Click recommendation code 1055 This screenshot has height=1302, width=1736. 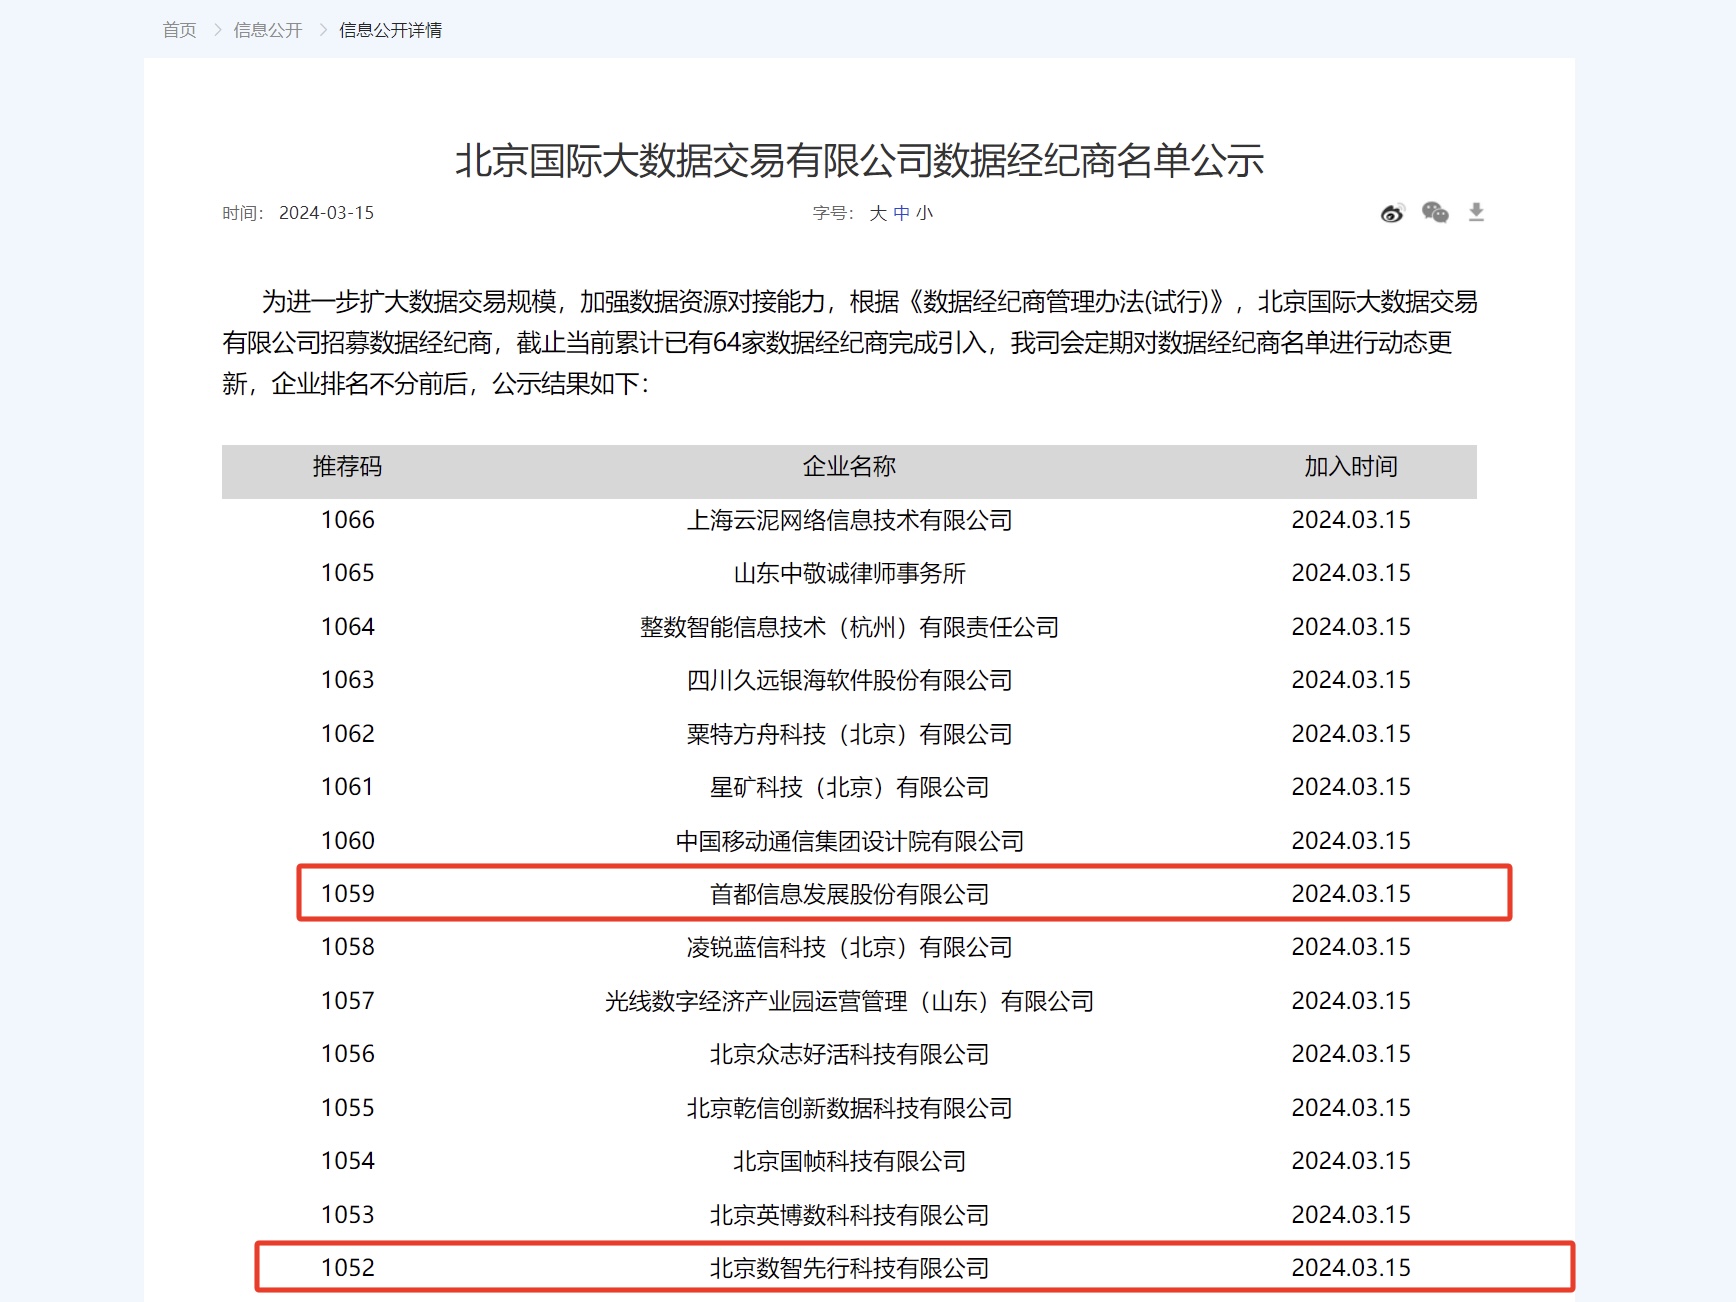(x=348, y=1108)
